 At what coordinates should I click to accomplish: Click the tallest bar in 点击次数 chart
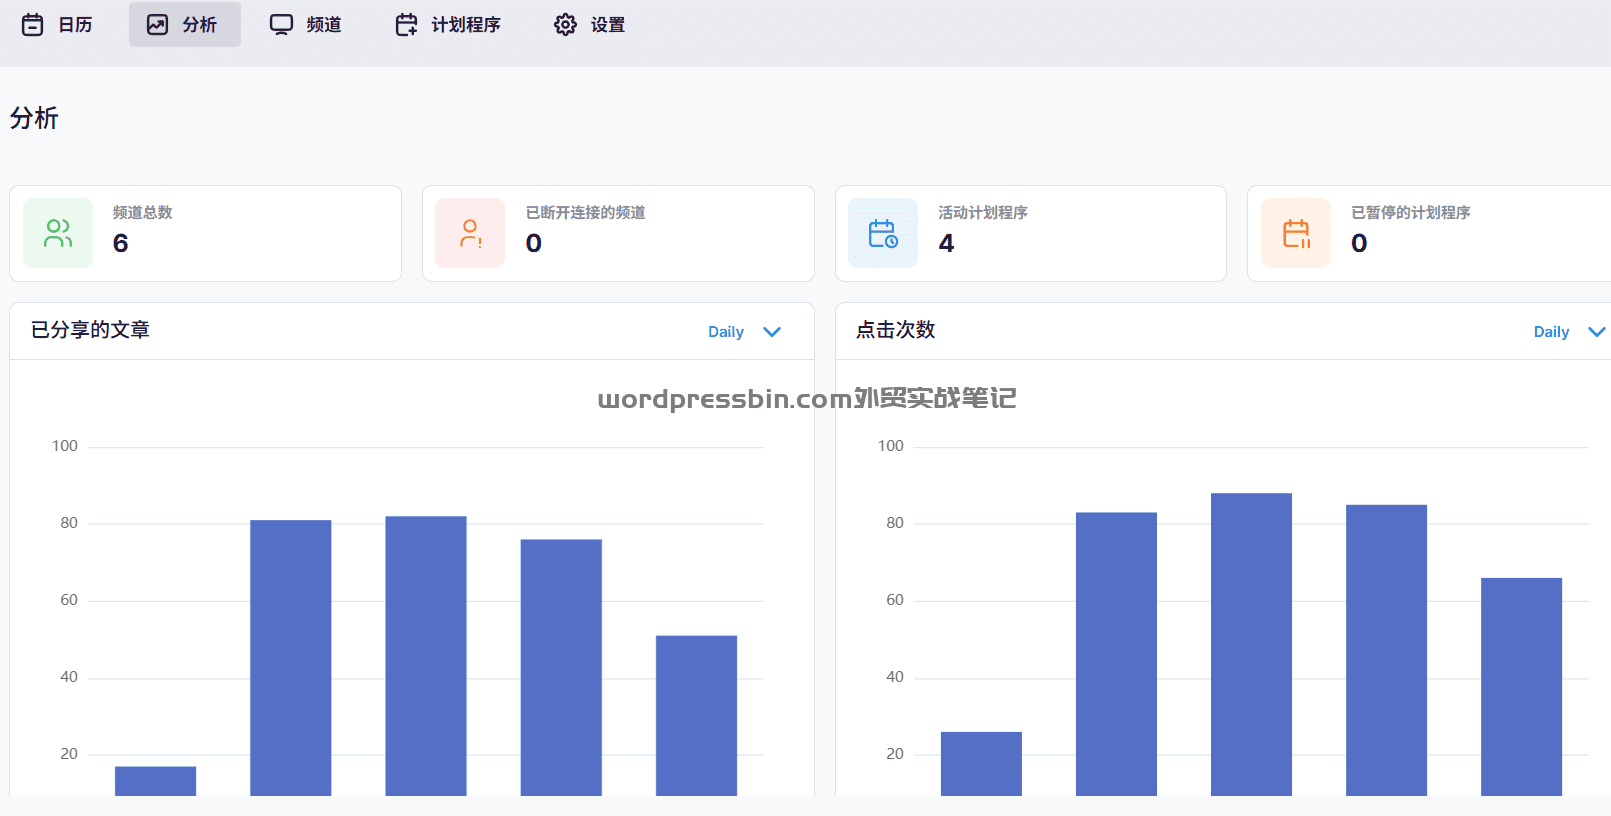coord(1251,643)
